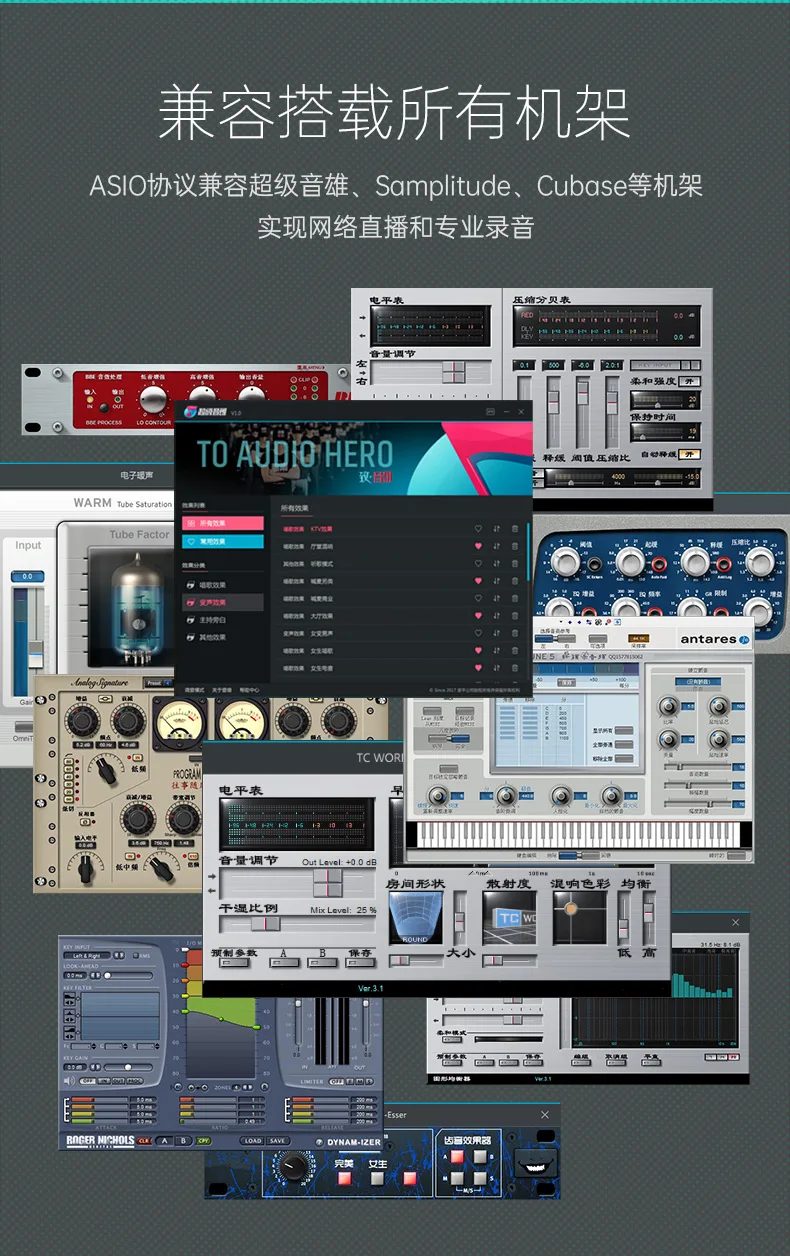Viewport: 790px width, 1256px height.
Task: Select 所有效果 in effects list sidebar
Action: coord(223,523)
